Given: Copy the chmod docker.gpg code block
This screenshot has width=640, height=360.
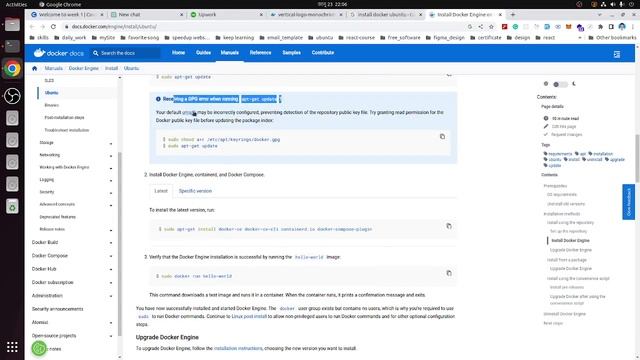Looking at the screenshot, I should click(442, 136).
